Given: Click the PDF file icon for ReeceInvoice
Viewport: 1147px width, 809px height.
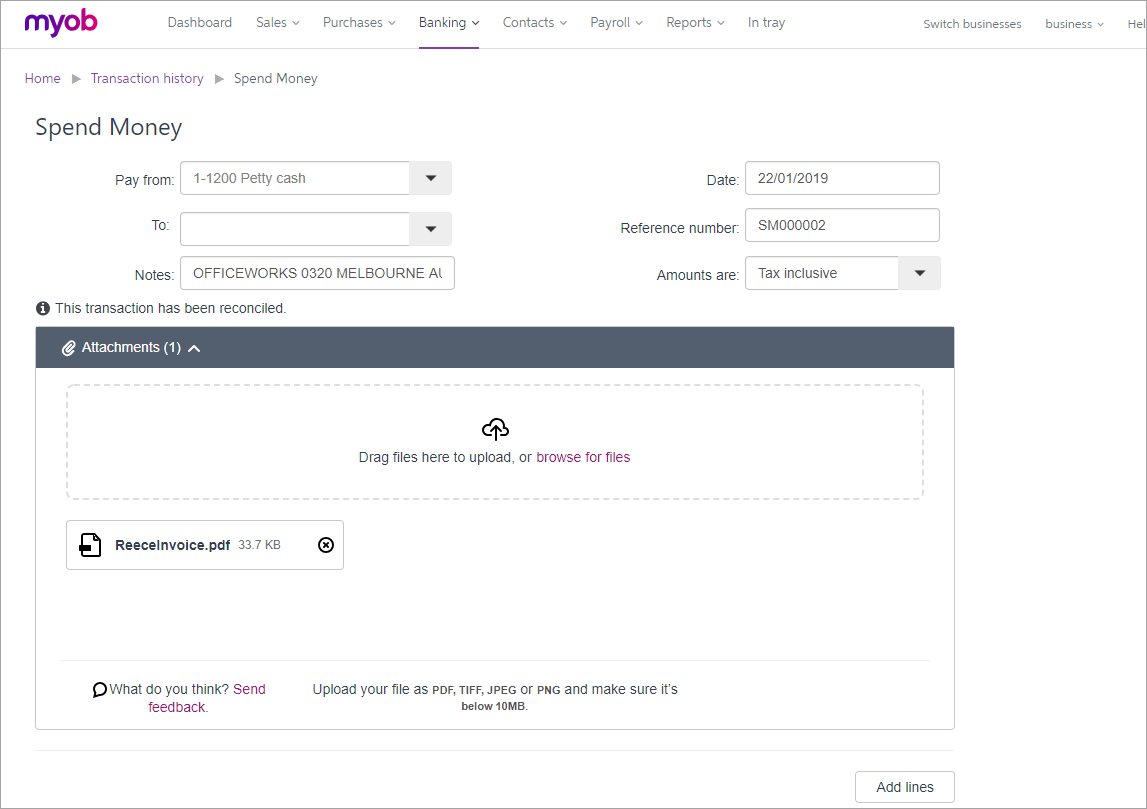Looking at the screenshot, I should pyautogui.click(x=91, y=545).
